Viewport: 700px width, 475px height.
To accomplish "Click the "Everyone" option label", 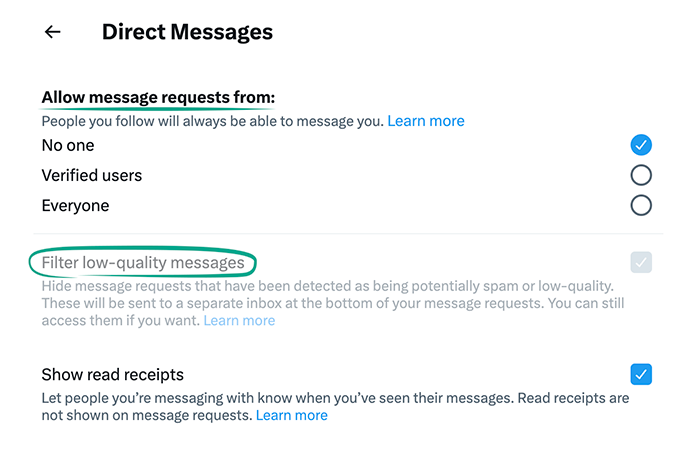I will click(75, 205).
